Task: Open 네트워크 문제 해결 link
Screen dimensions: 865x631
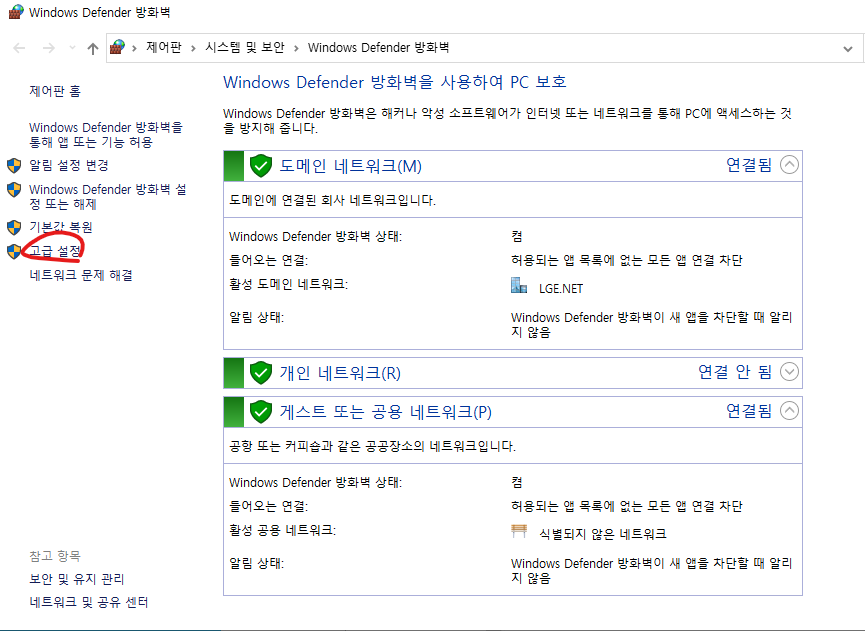Action: point(81,275)
